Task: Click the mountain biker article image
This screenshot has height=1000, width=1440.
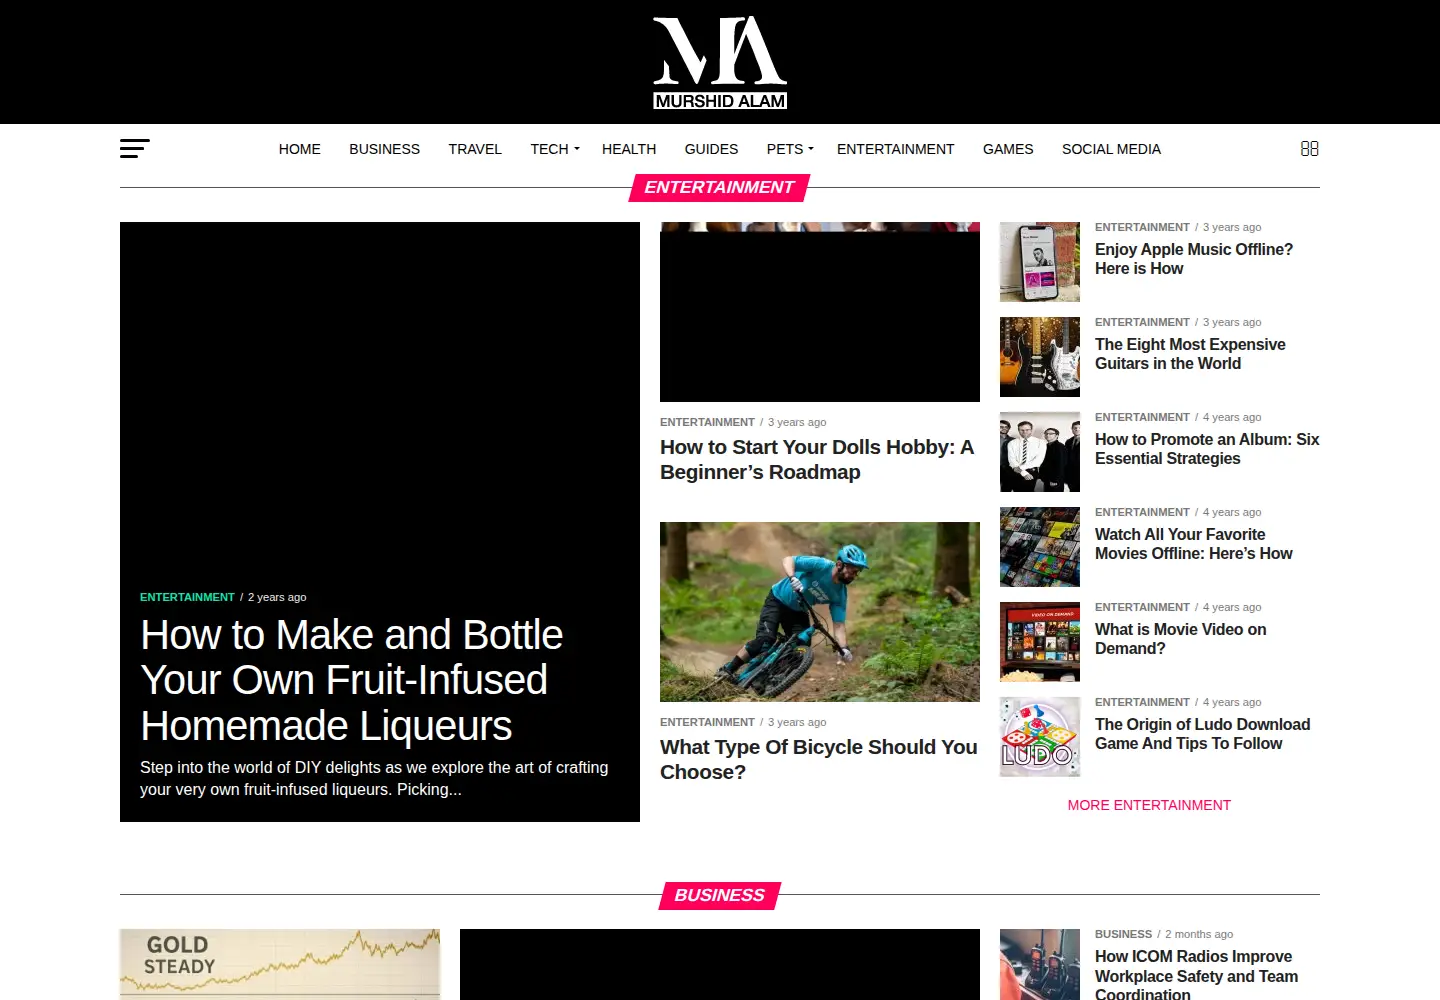Action: (x=820, y=612)
